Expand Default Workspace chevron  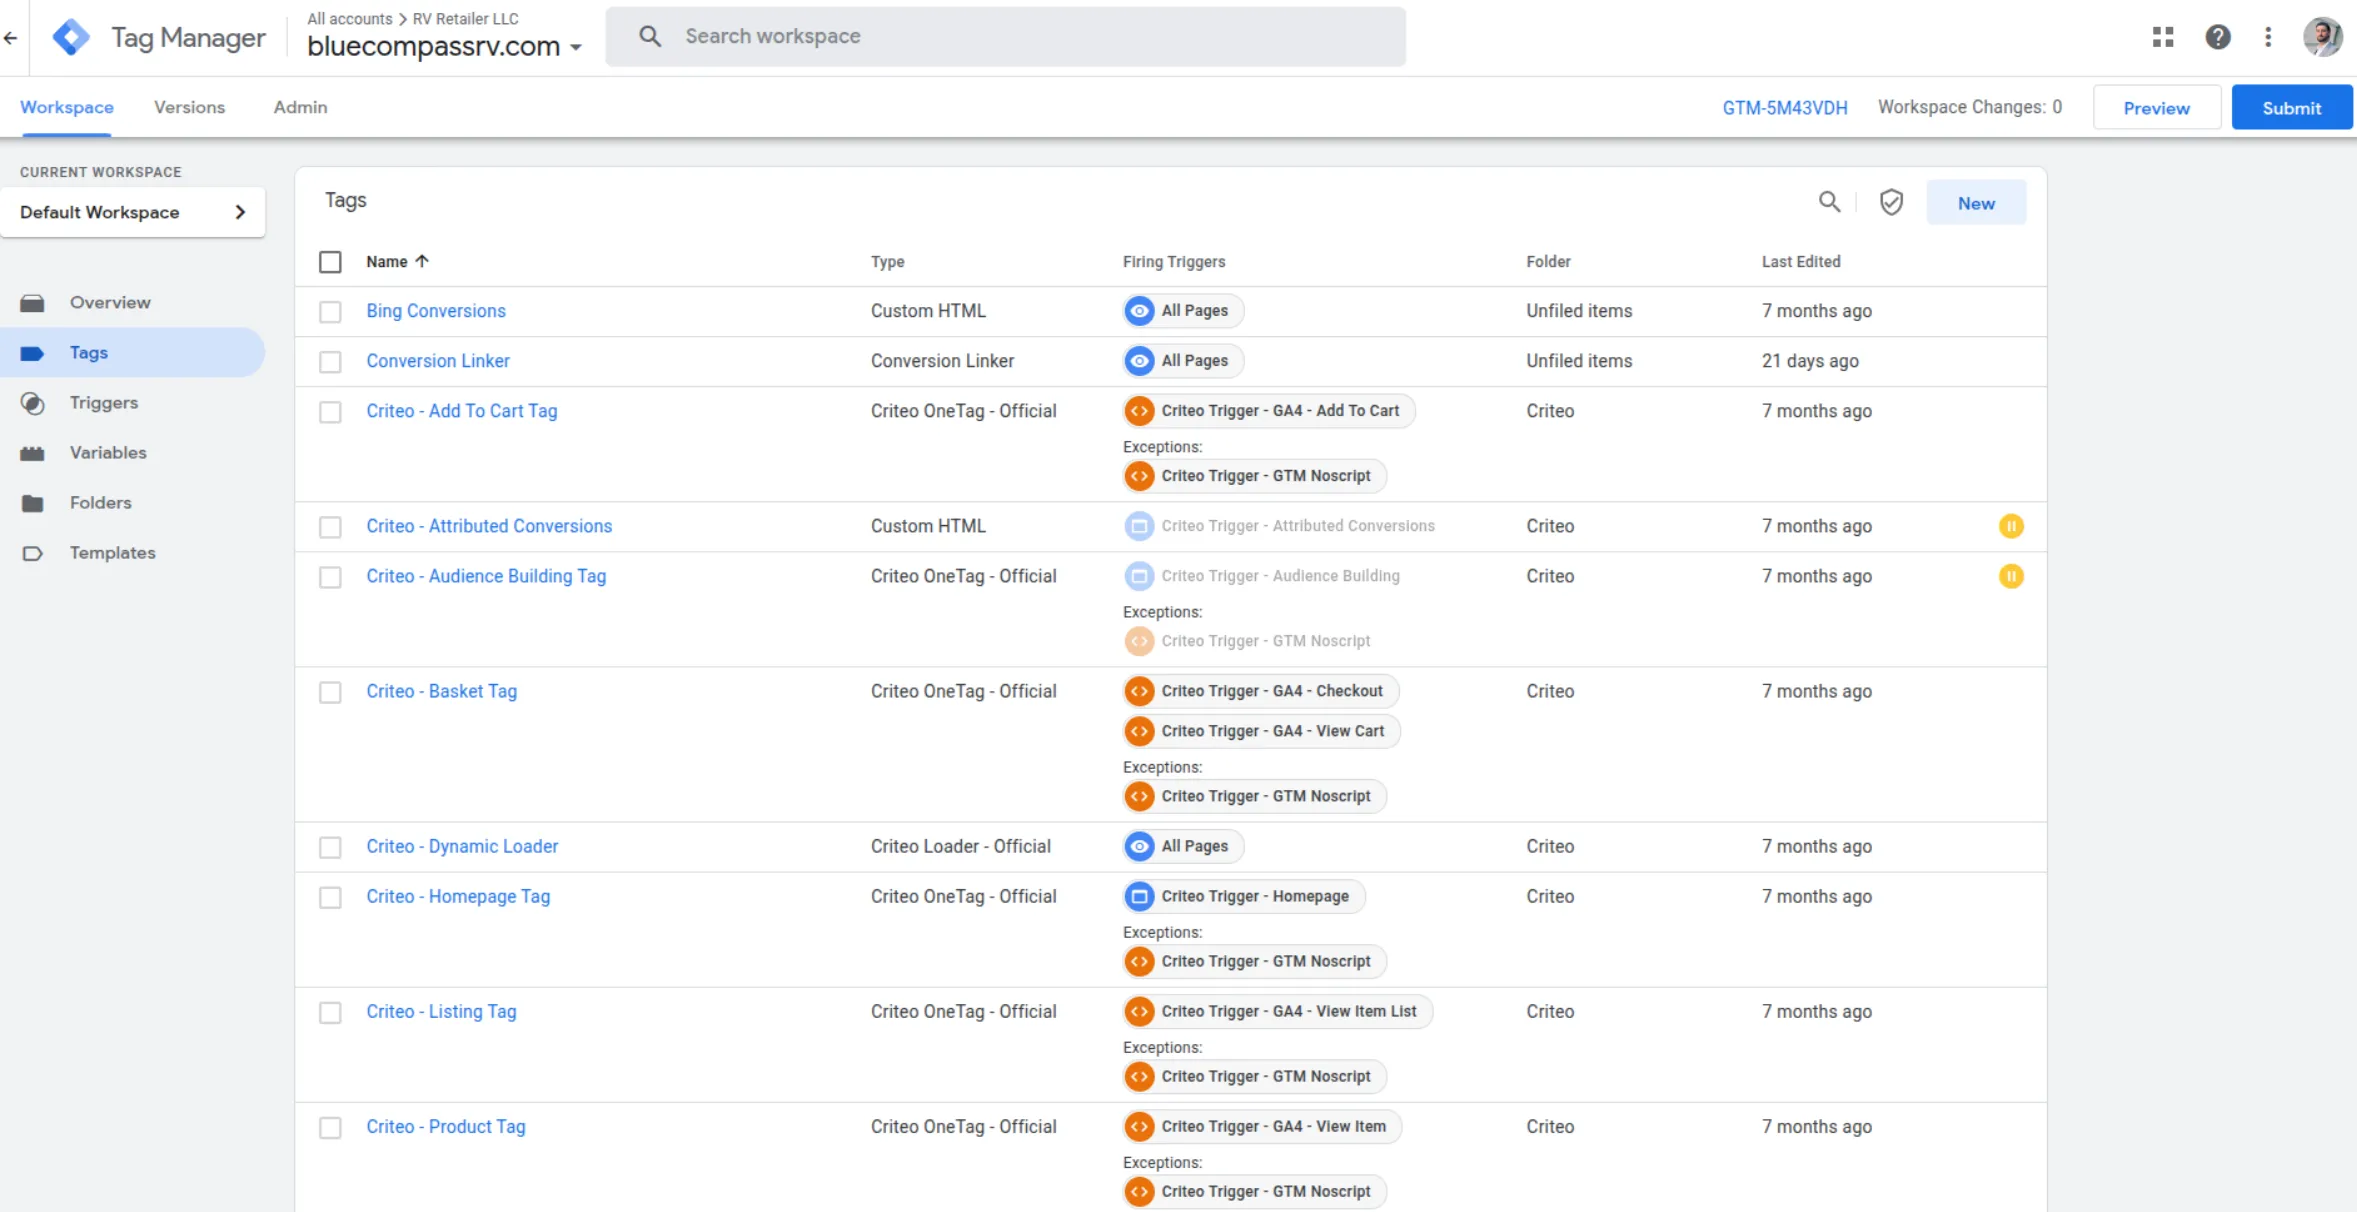pos(240,212)
